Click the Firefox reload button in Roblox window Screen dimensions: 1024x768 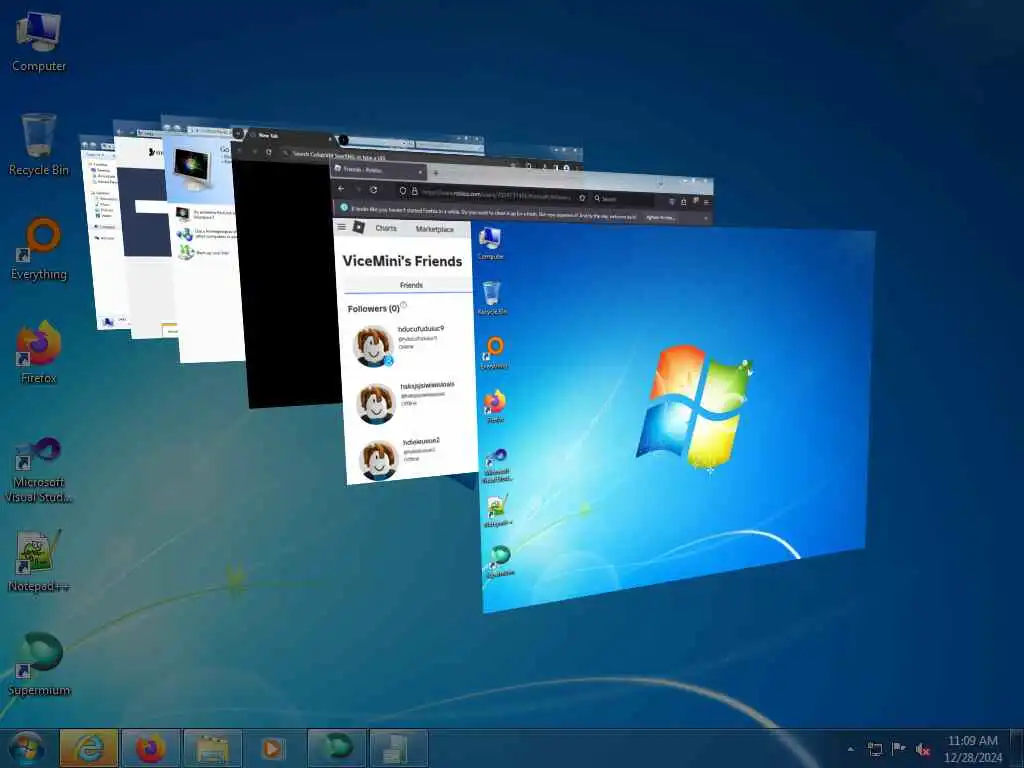(x=373, y=189)
